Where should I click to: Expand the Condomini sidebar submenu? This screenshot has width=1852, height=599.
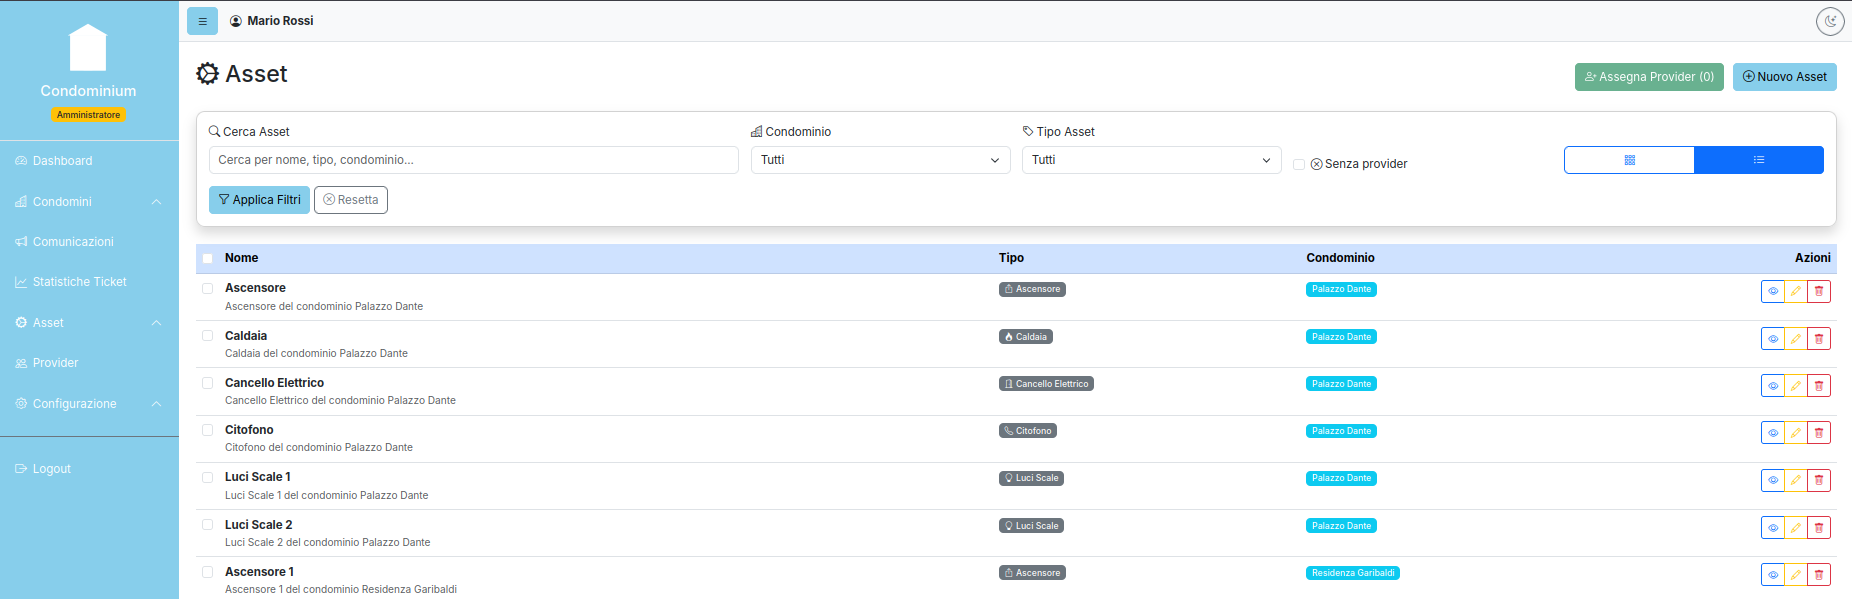89,202
